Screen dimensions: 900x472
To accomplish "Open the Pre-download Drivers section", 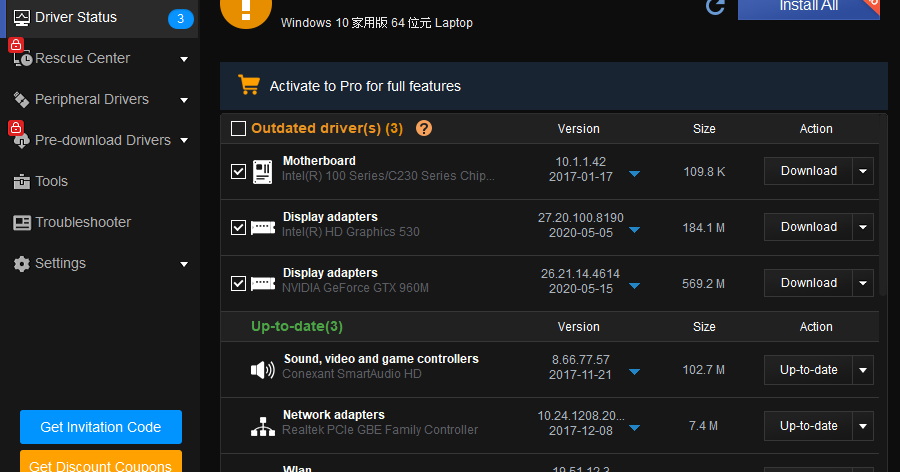I will (x=102, y=141).
